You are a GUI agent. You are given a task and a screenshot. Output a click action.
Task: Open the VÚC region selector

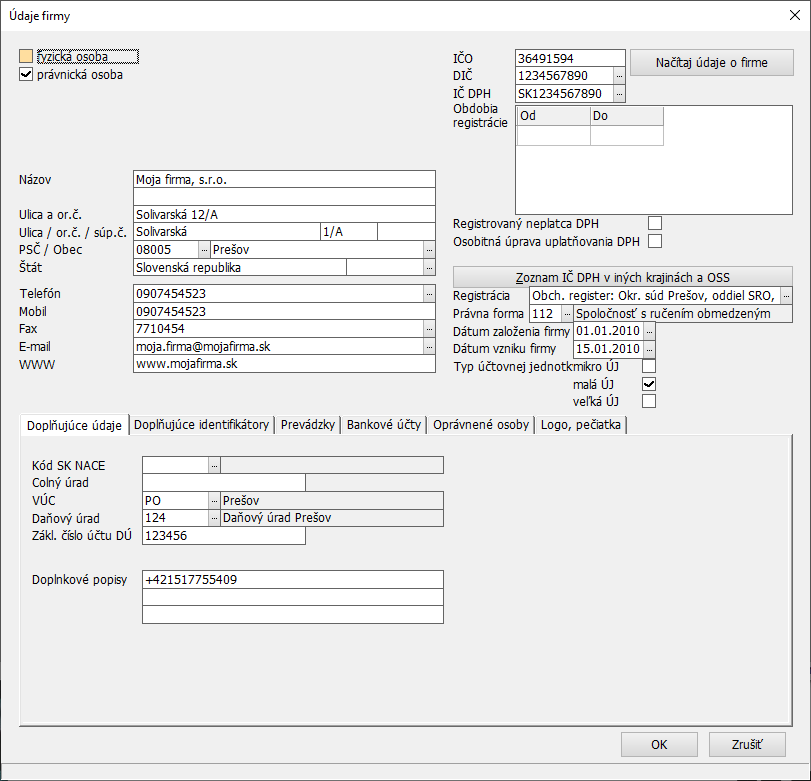214,500
